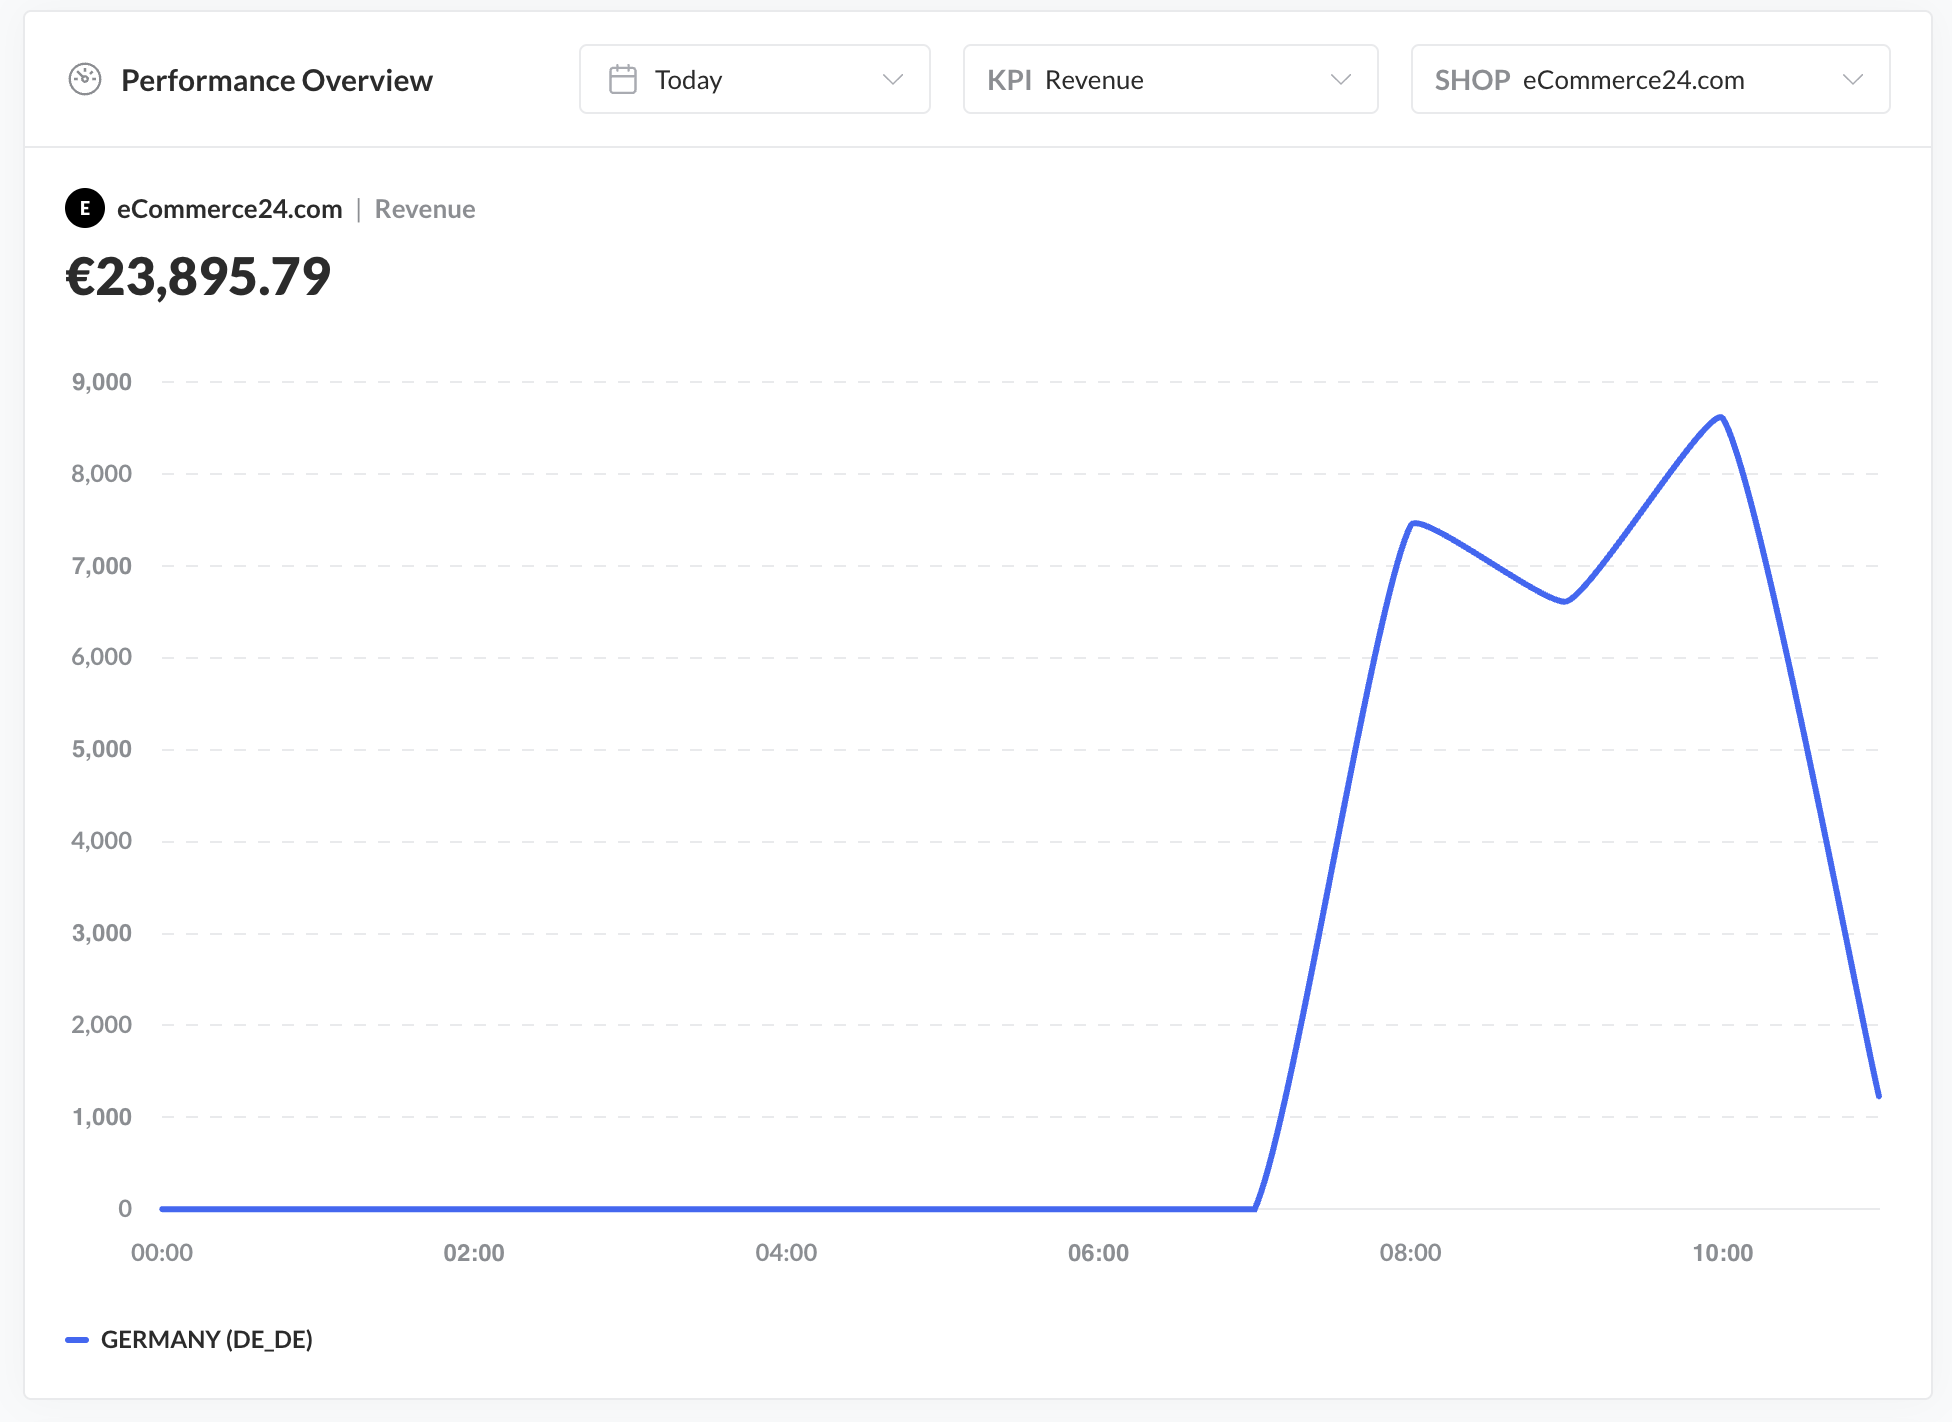Click the chart line dip near 09:00
Image resolution: width=1952 pixels, height=1422 pixels.
pyautogui.click(x=1565, y=601)
